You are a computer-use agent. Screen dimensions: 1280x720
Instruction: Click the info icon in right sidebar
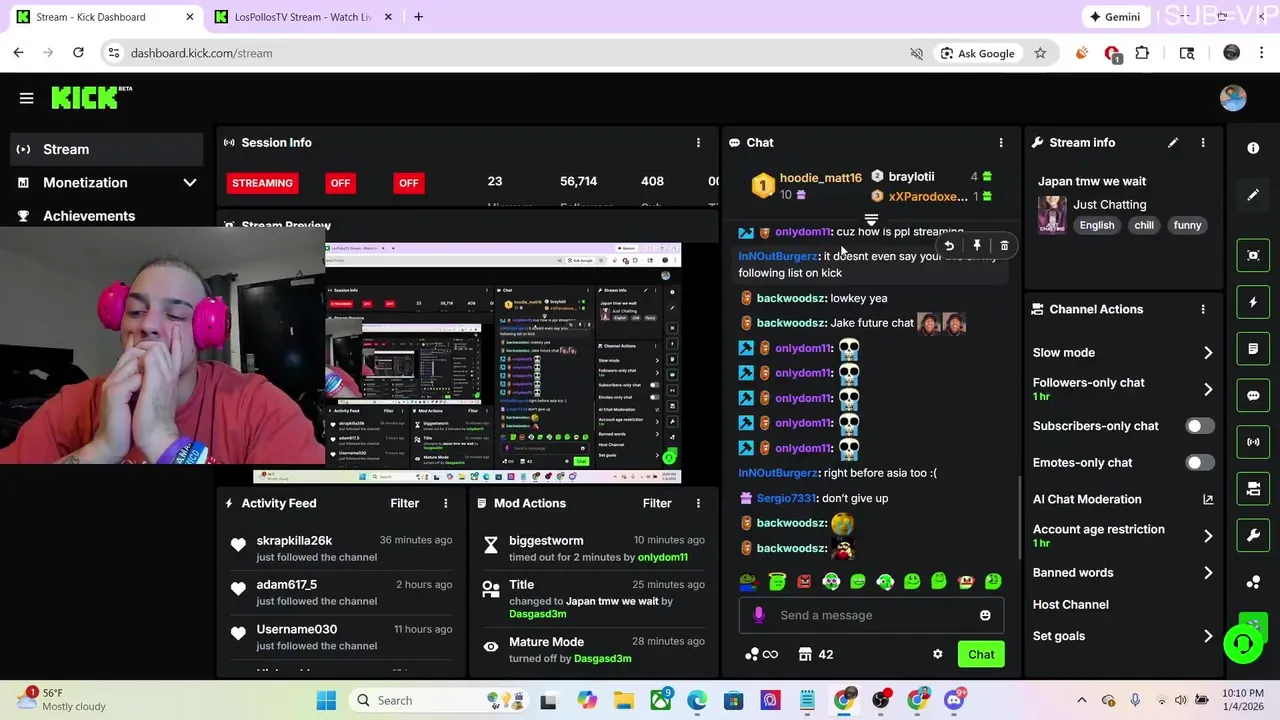coord(1253,148)
